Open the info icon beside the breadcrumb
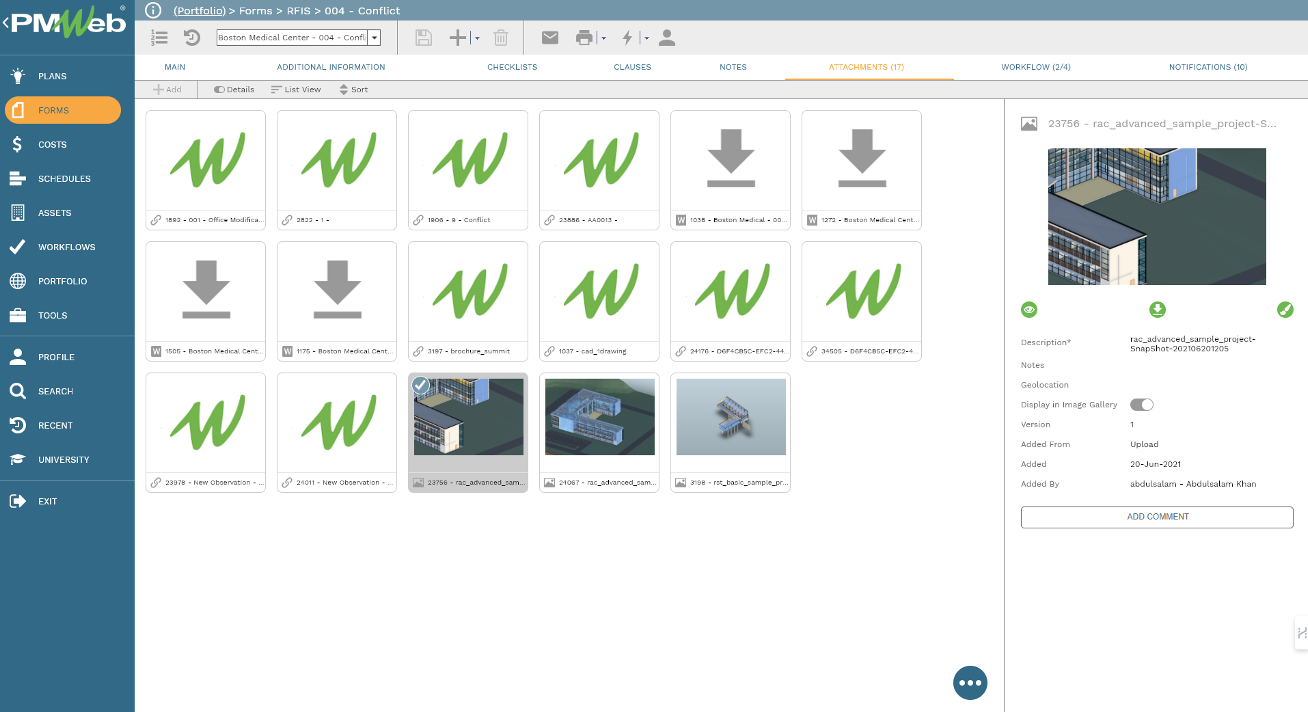This screenshot has height=712, width=1308. coord(152,10)
